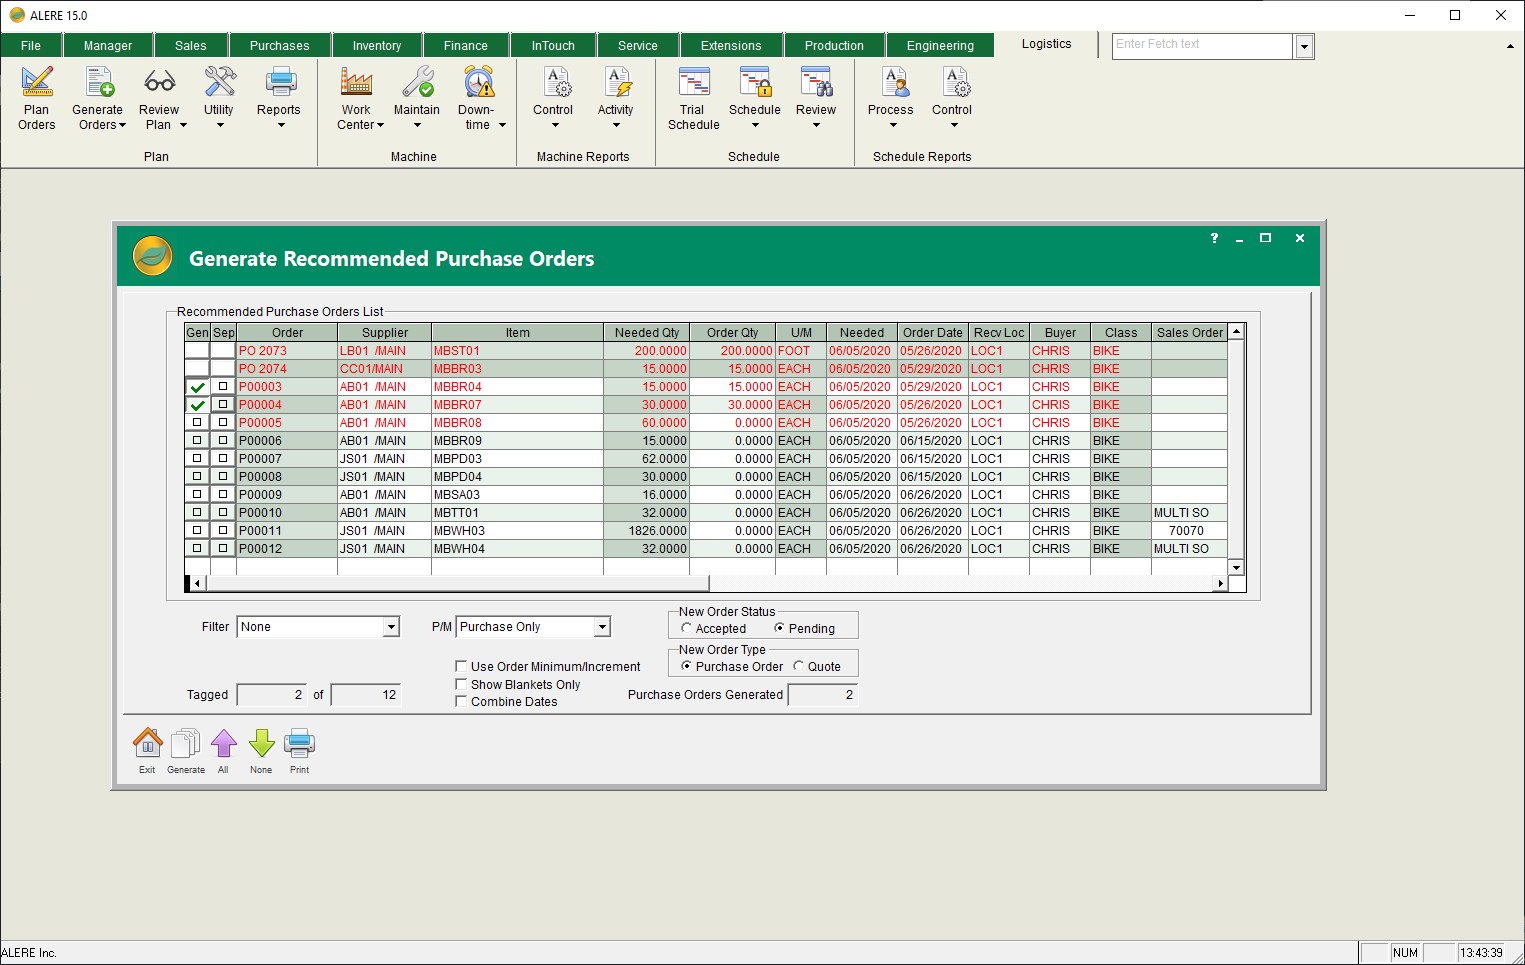Select the Accepted order status radio
This screenshot has width=1525, height=965.
click(687, 628)
